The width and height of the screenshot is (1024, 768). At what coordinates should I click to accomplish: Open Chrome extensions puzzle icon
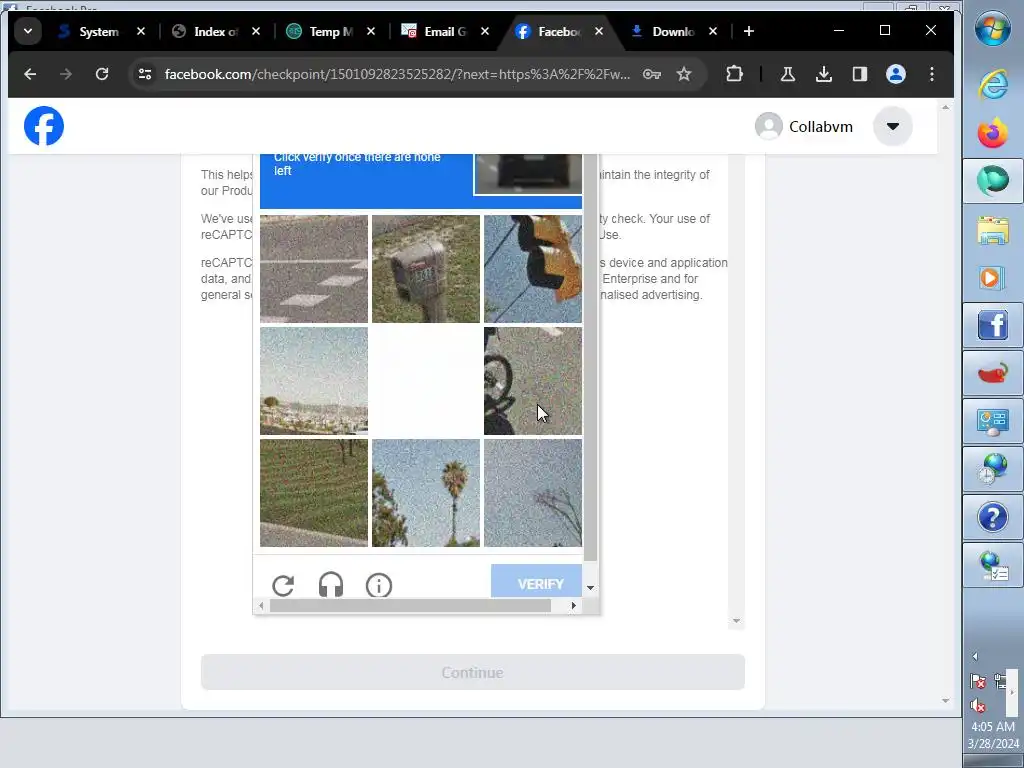(x=735, y=74)
